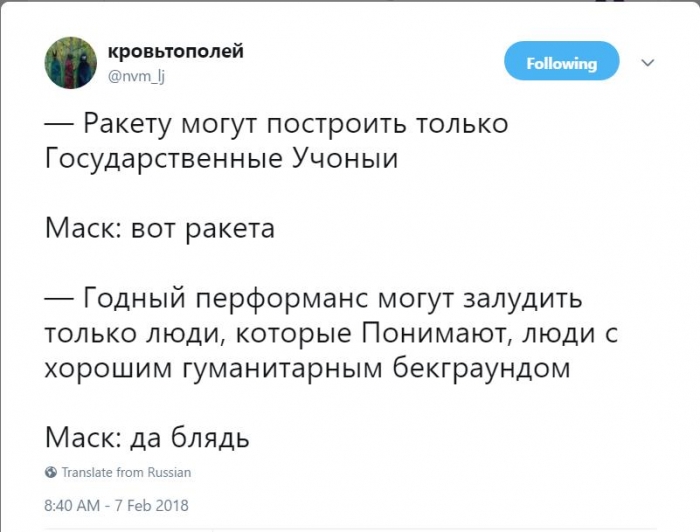Open the @nvm_lj handle link
This screenshot has width=700, height=532.
tap(137, 77)
